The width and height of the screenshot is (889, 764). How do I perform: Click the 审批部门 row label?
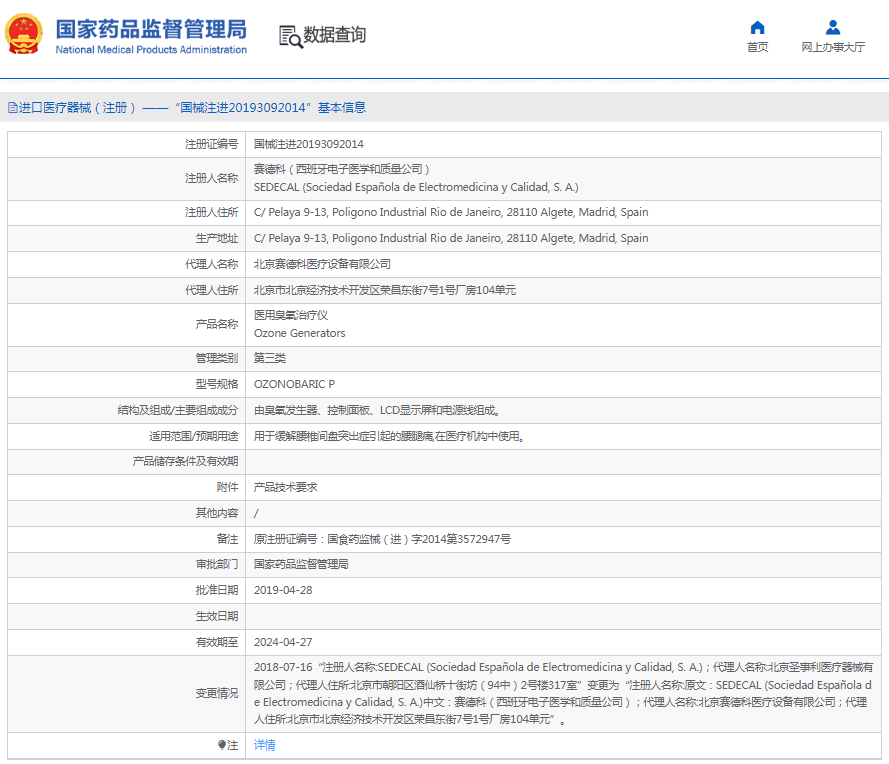tap(217, 564)
